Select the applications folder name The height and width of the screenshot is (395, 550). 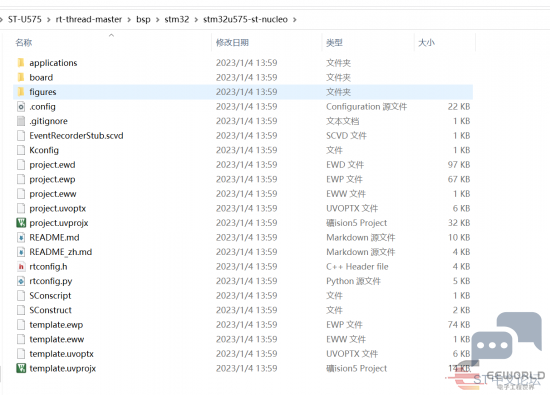[53, 63]
